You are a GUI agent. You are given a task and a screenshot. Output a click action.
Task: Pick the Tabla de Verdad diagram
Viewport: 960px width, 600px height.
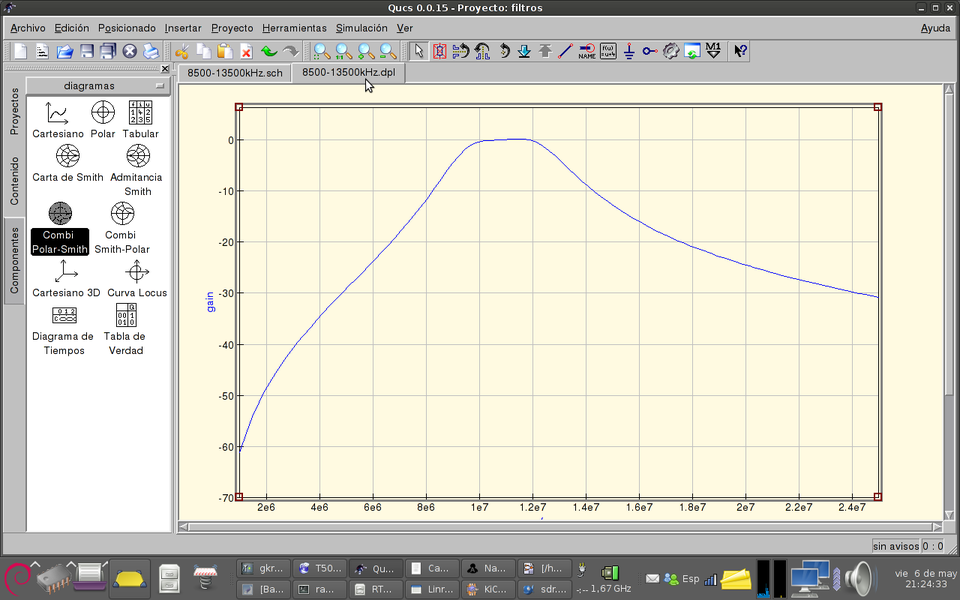tap(126, 329)
